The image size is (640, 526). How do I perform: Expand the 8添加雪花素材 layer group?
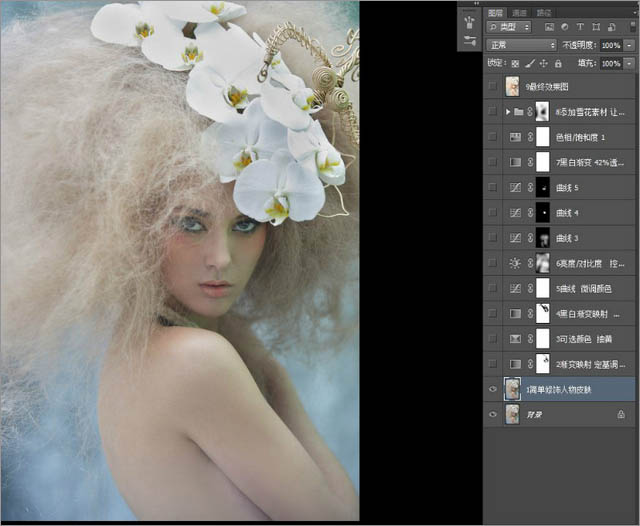[x=509, y=111]
